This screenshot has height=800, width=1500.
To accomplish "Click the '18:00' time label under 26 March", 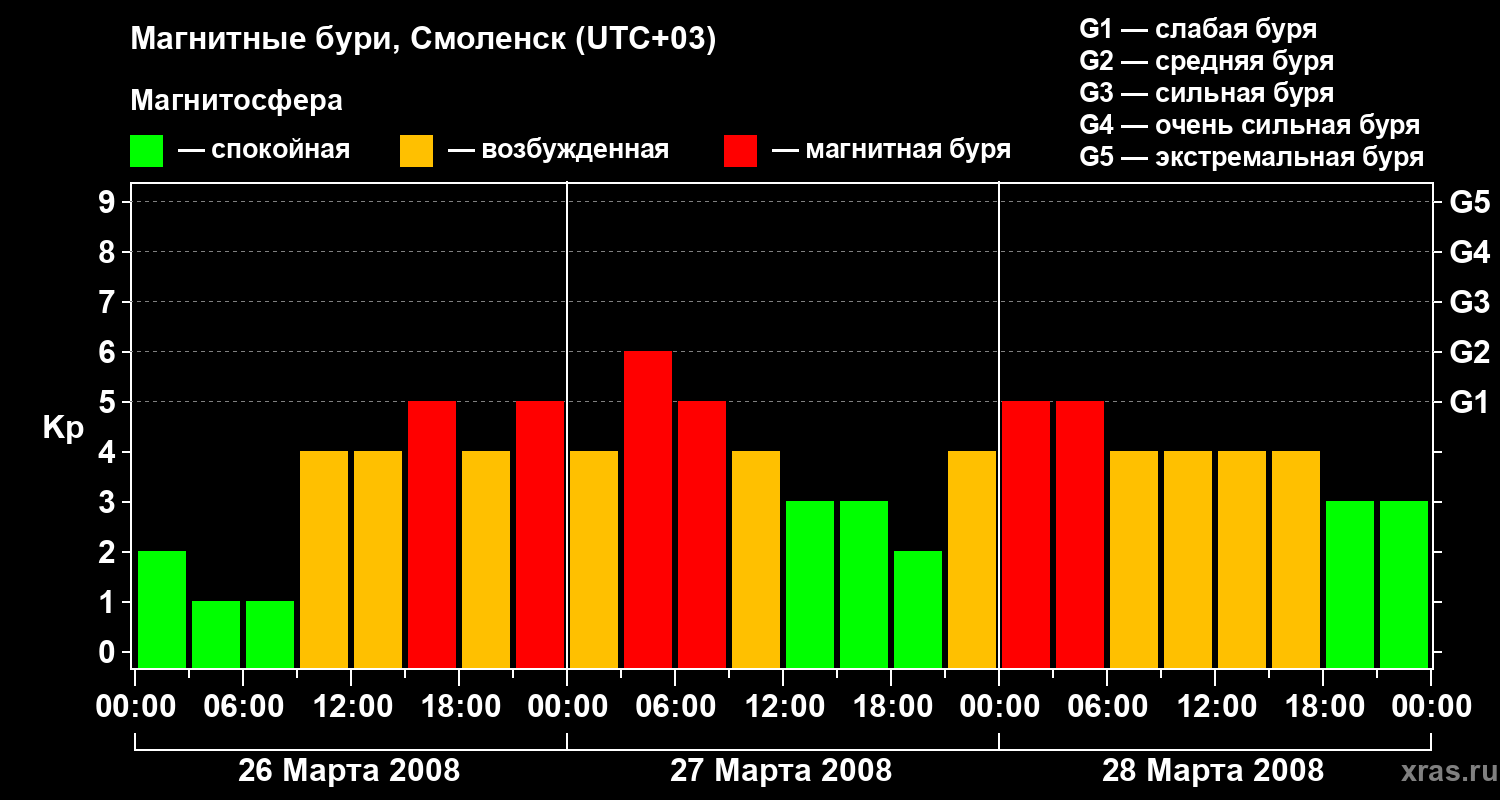I will tap(459, 707).
